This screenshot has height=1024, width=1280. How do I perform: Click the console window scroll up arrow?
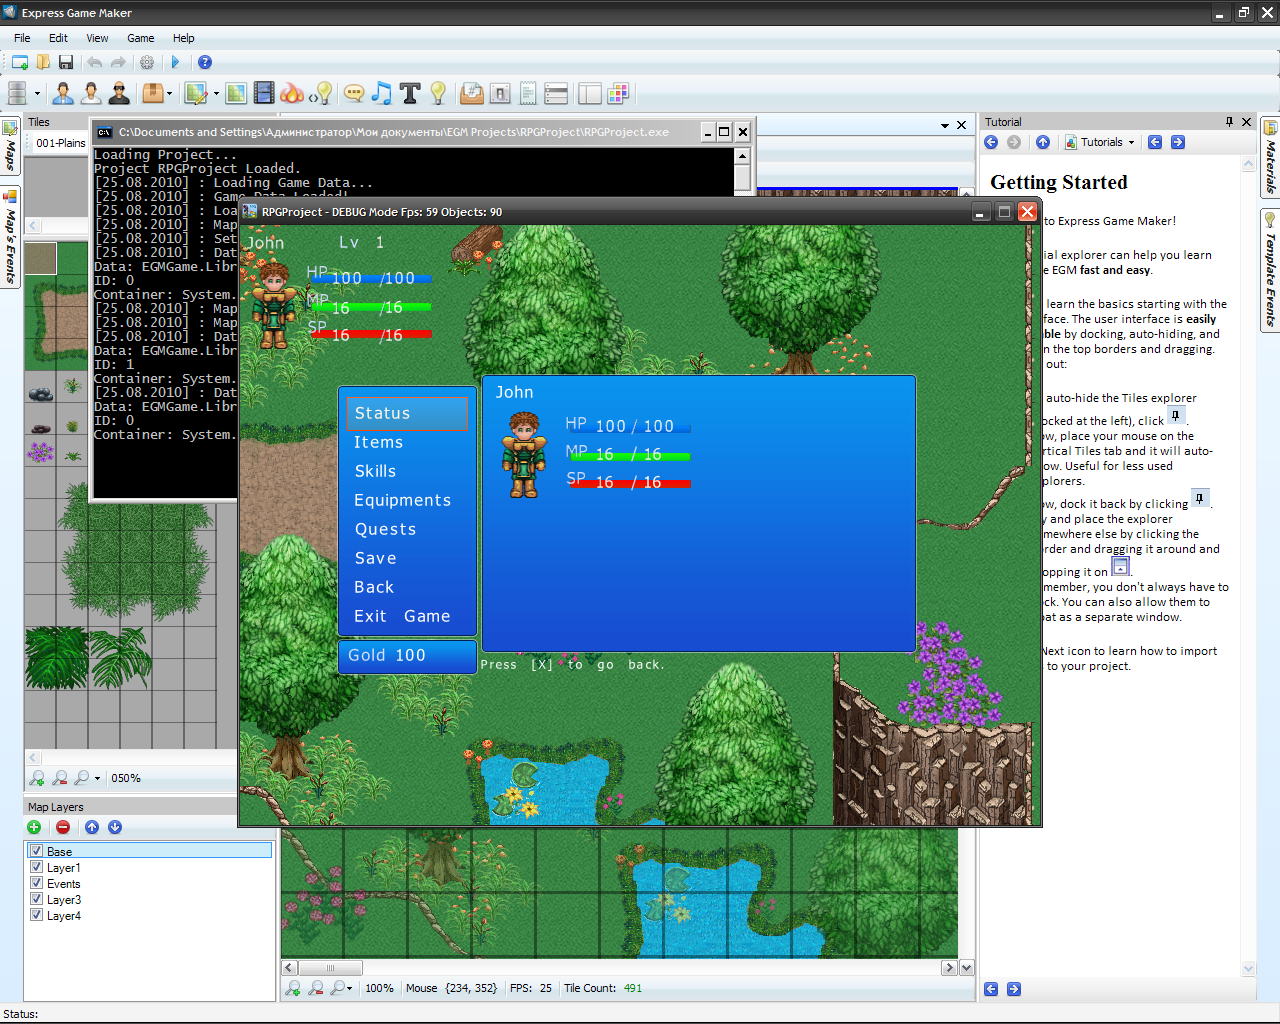tap(742, 156)
